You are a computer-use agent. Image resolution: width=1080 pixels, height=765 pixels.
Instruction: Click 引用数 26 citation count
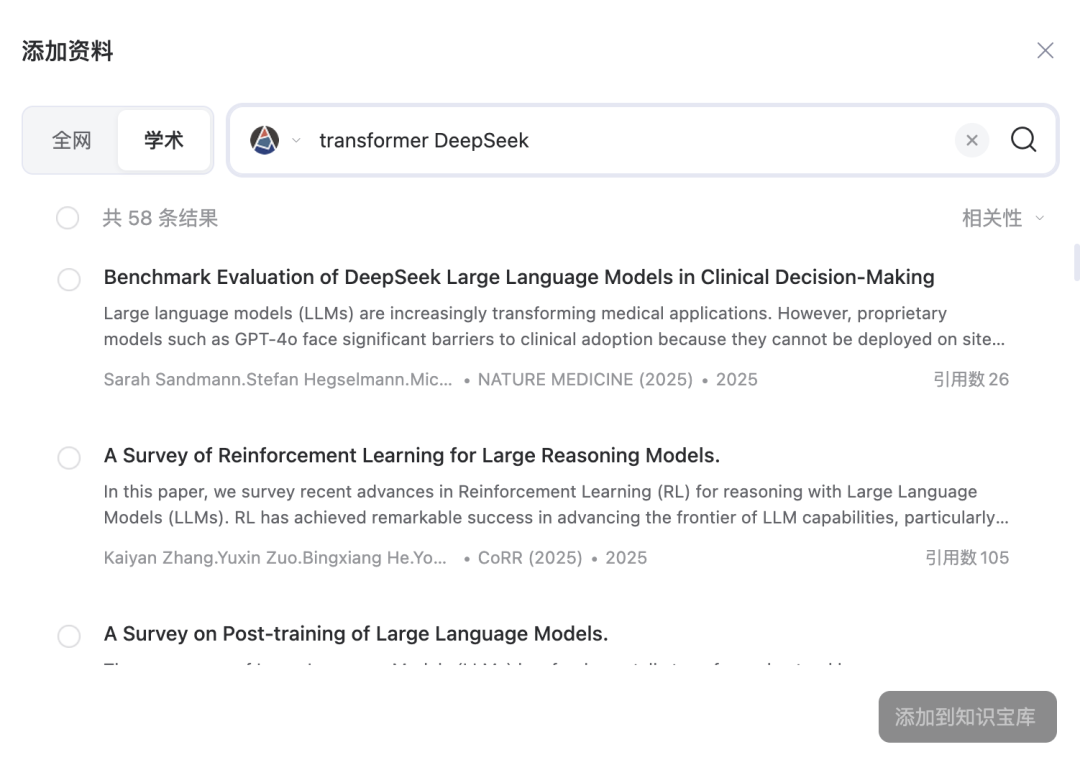970,379
